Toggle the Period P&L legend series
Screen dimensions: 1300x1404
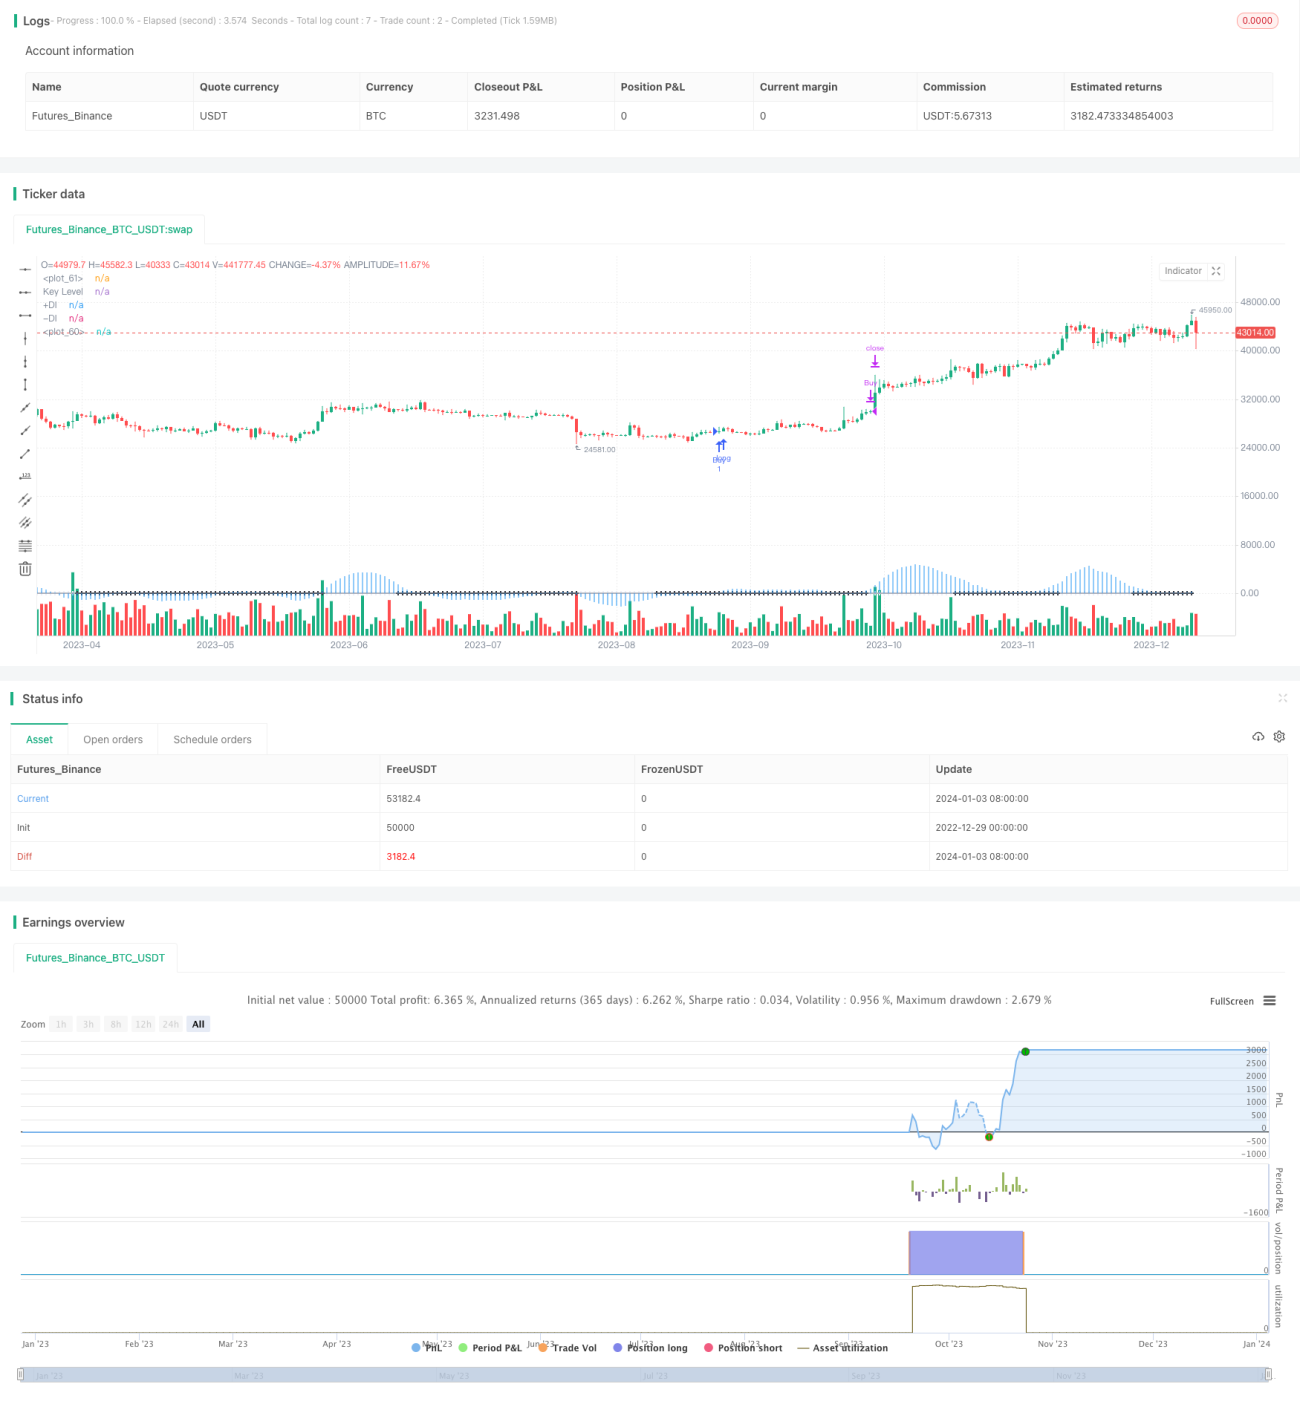[490, 1348]
